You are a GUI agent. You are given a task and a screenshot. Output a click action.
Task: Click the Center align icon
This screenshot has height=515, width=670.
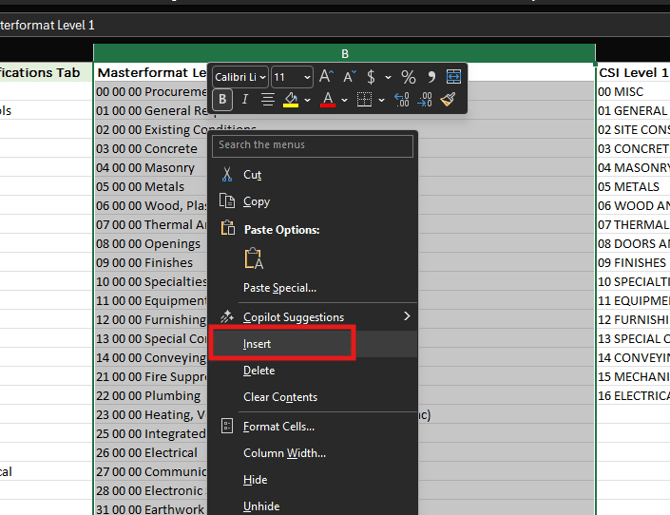pos(268,100)
